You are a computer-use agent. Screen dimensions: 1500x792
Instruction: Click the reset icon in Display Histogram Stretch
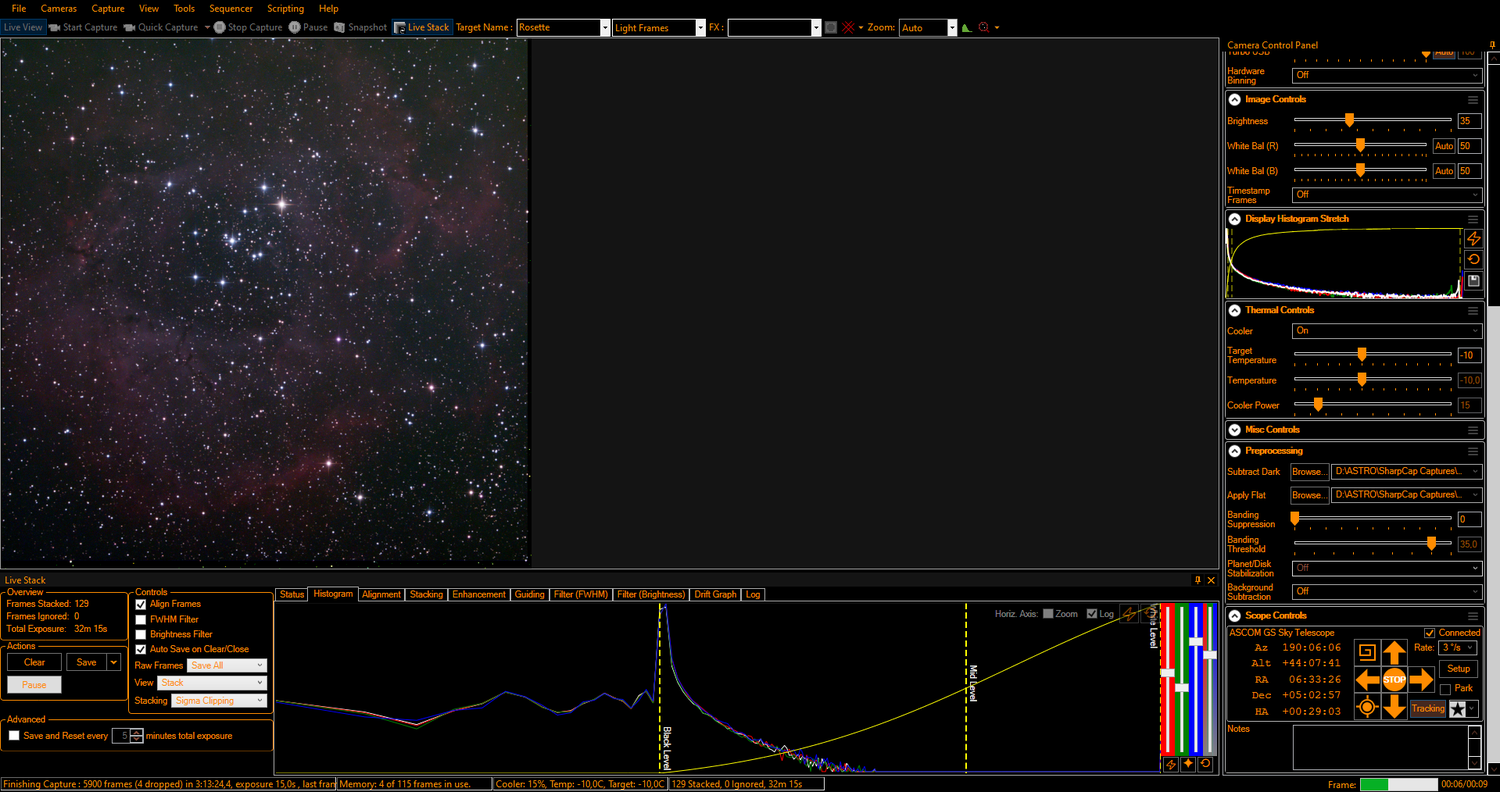(x=1473, y=260)
